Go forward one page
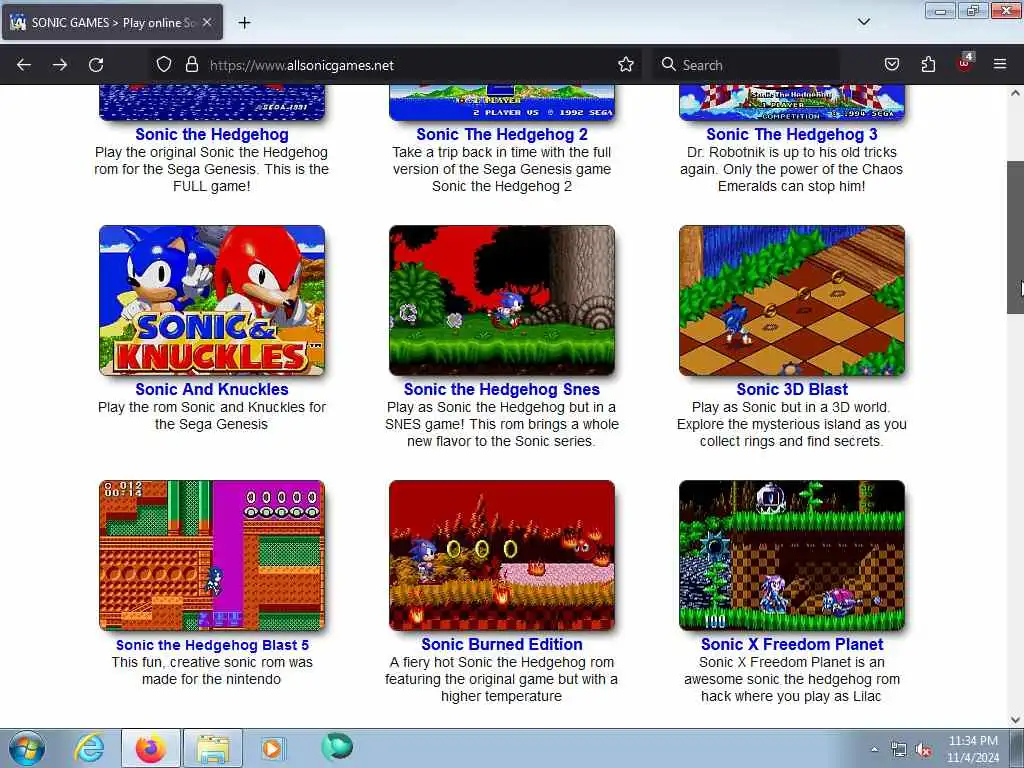Screen dimensions: 1024x768 pos(59,65)
